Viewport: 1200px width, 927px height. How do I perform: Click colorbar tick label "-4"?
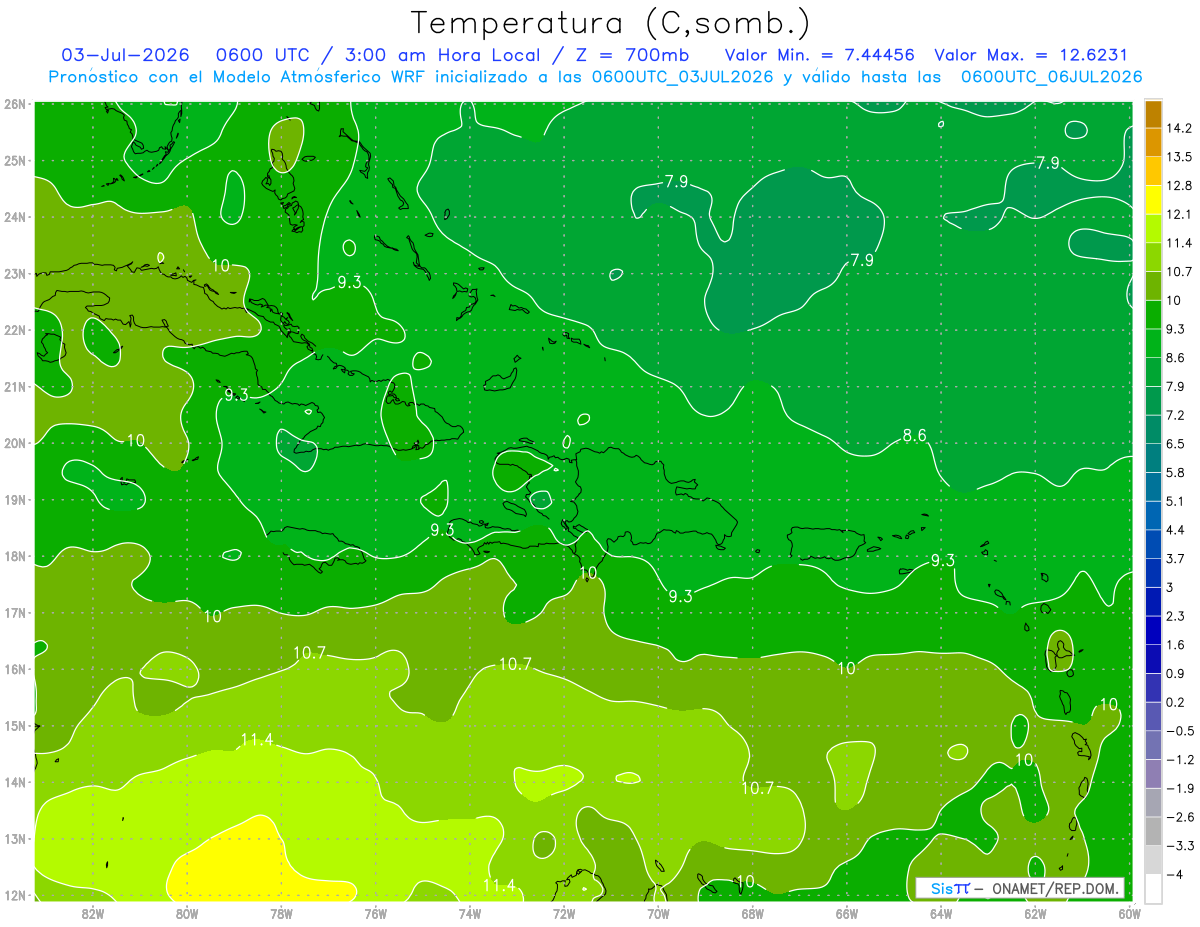pos(1174,874)
